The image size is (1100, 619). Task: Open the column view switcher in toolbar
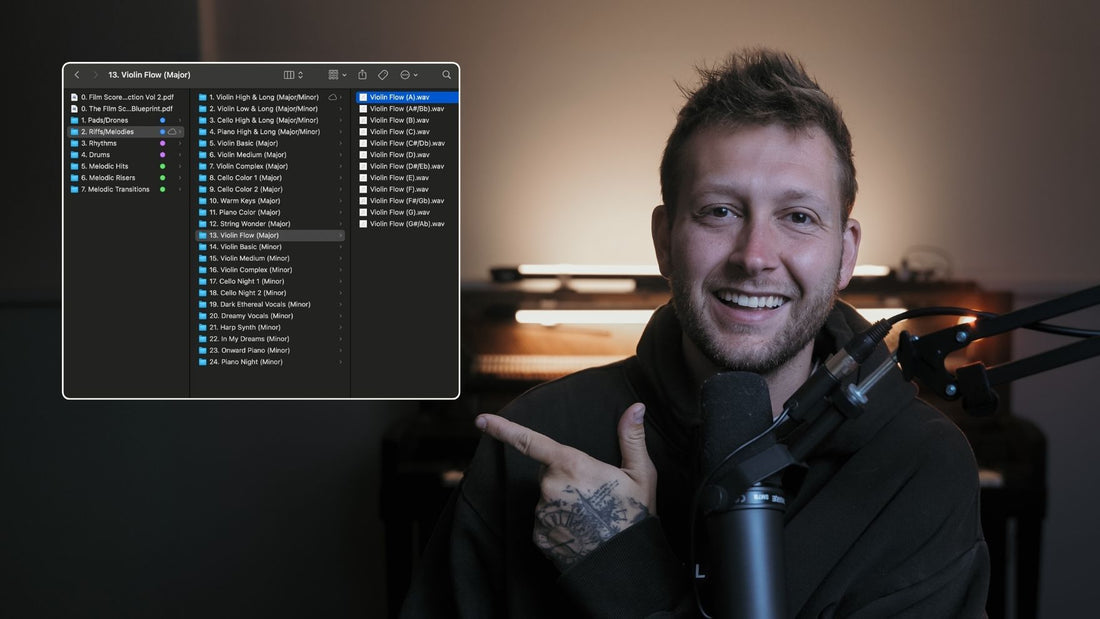point(293,74)
